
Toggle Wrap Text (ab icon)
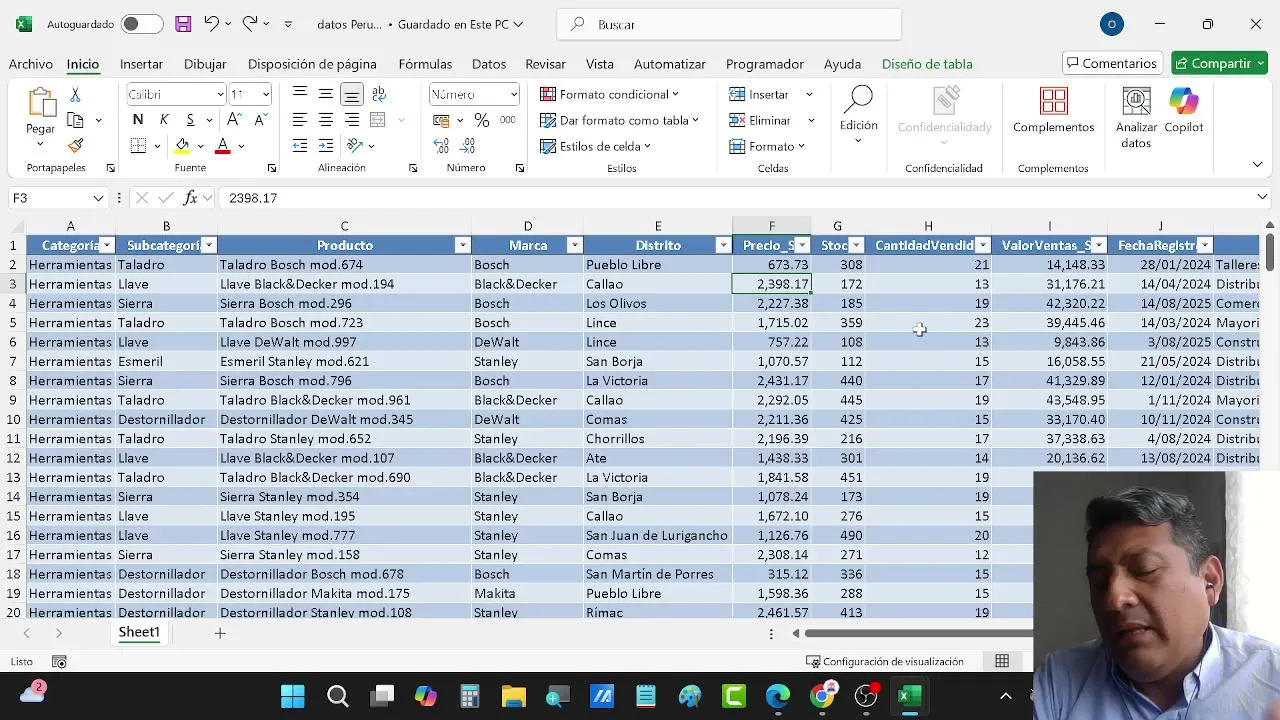coord(378,94)
